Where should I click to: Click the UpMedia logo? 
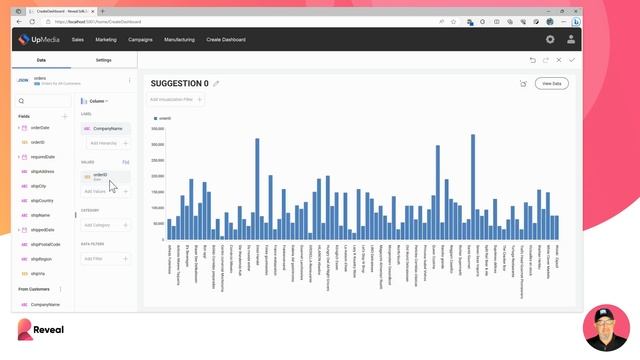[39, 40]
